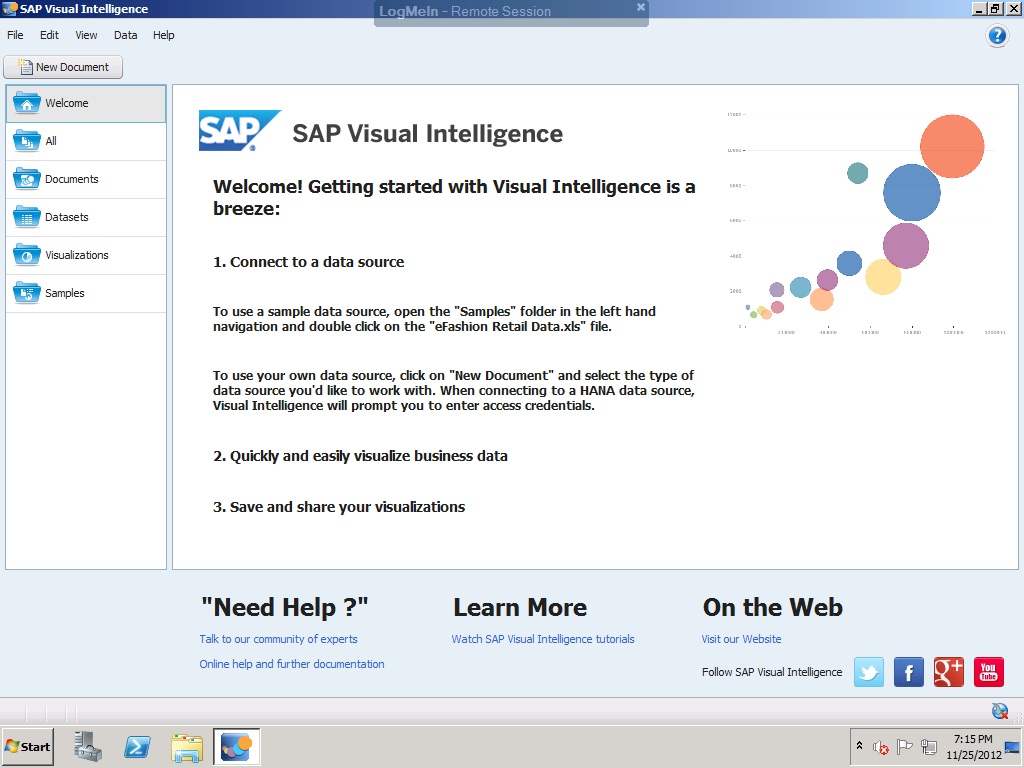The width and height of the screenshot is (1024, 768).
Task: Close the LogMeIn Remote Session banner
Action: pyautogui.click(x=641, y=7)
